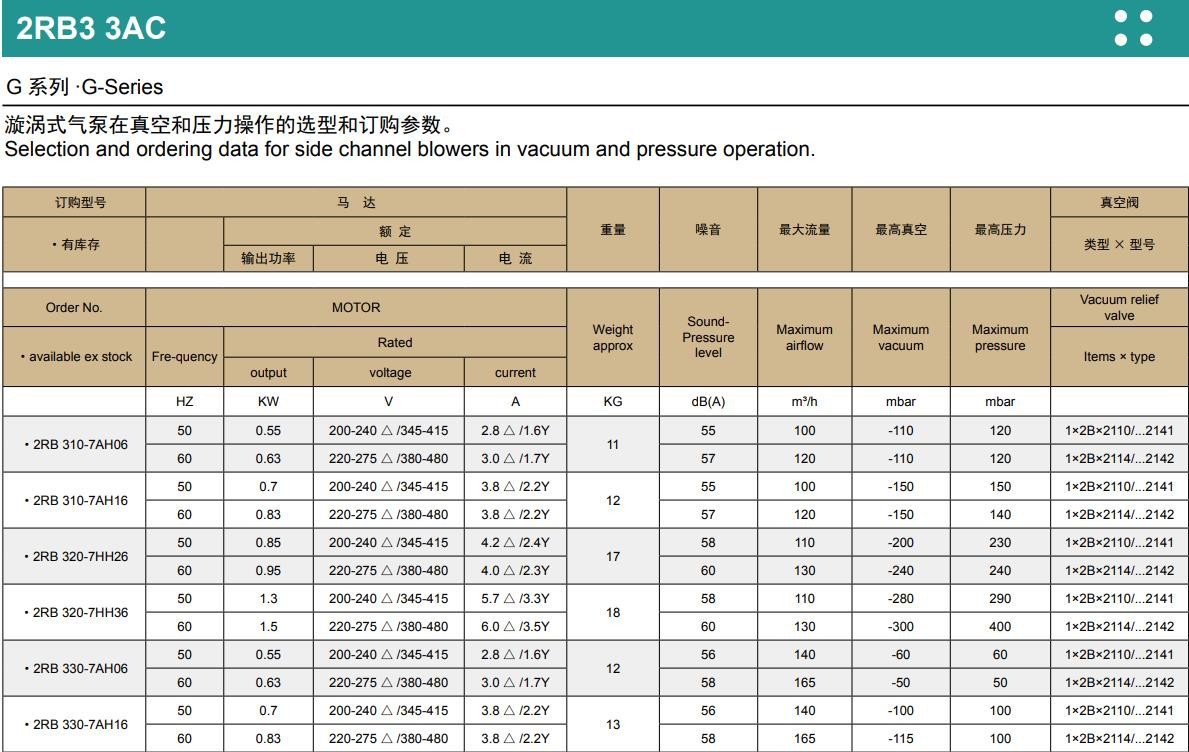Click the '电 流' header cell
Screen dimensions: 1189x752
515,258
